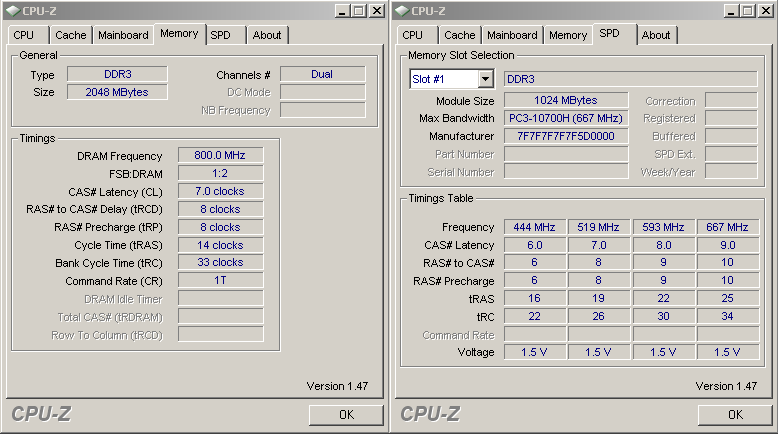Click the CPU-Z title icon in left window
This screenshot has height=434, width=778.
pyautogui.click(x=13, y=11)
